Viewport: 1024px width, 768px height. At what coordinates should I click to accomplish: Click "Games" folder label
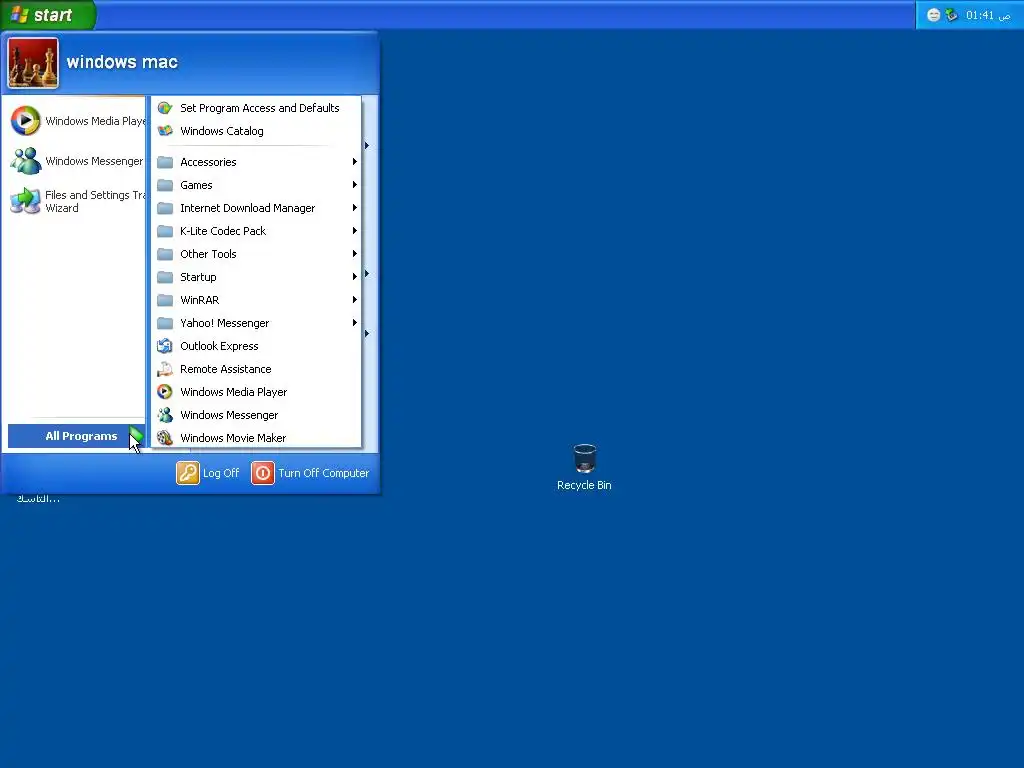point(196,185)
